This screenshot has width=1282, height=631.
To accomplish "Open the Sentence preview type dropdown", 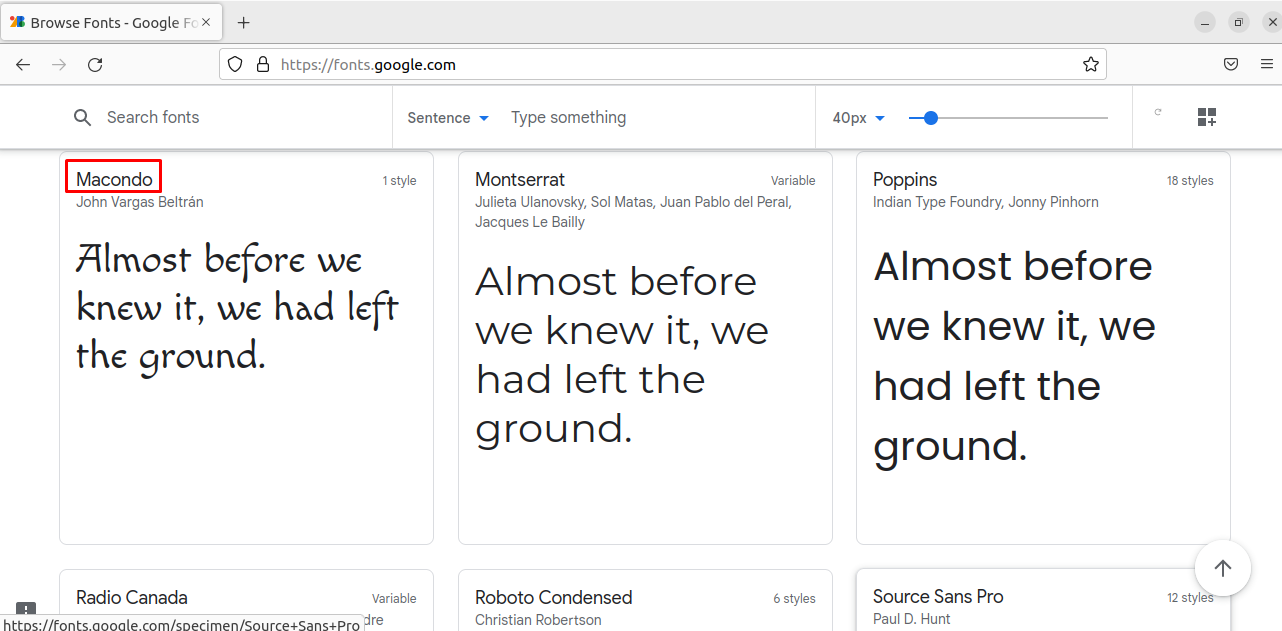I will click(447, 117).
